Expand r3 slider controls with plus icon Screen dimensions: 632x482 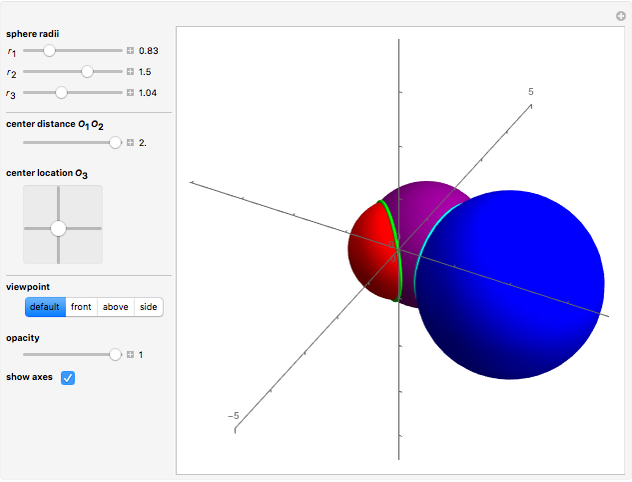click(130, 93)
